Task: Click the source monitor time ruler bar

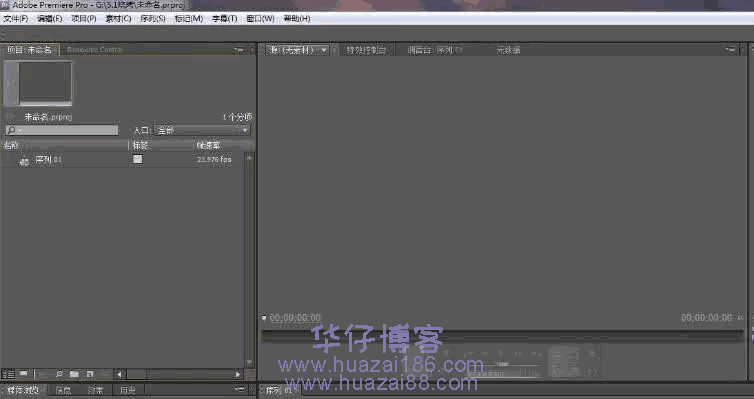Action: click(x=503, y=336)
